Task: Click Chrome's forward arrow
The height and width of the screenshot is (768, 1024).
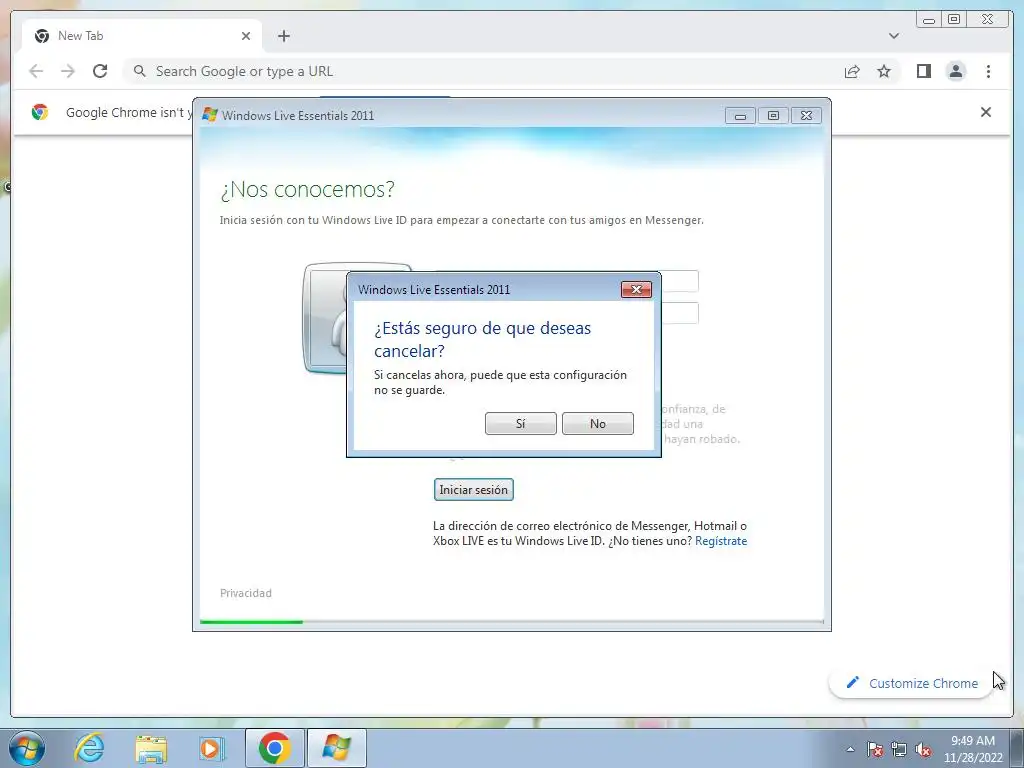Action: [x=68, y=71]
